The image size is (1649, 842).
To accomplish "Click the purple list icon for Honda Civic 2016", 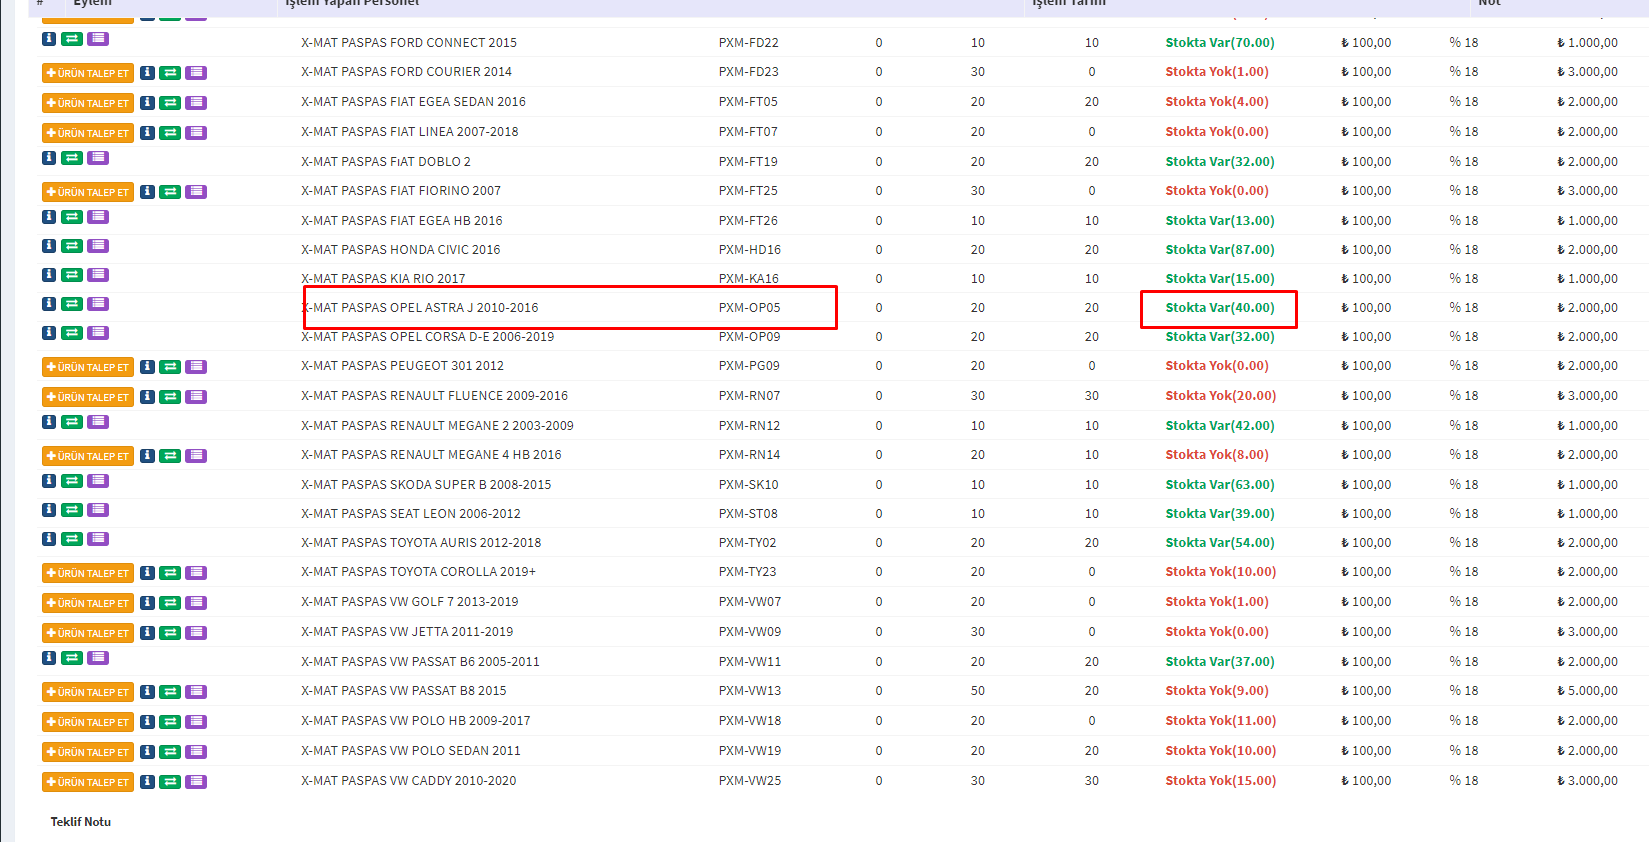I will tap(98, 246).
